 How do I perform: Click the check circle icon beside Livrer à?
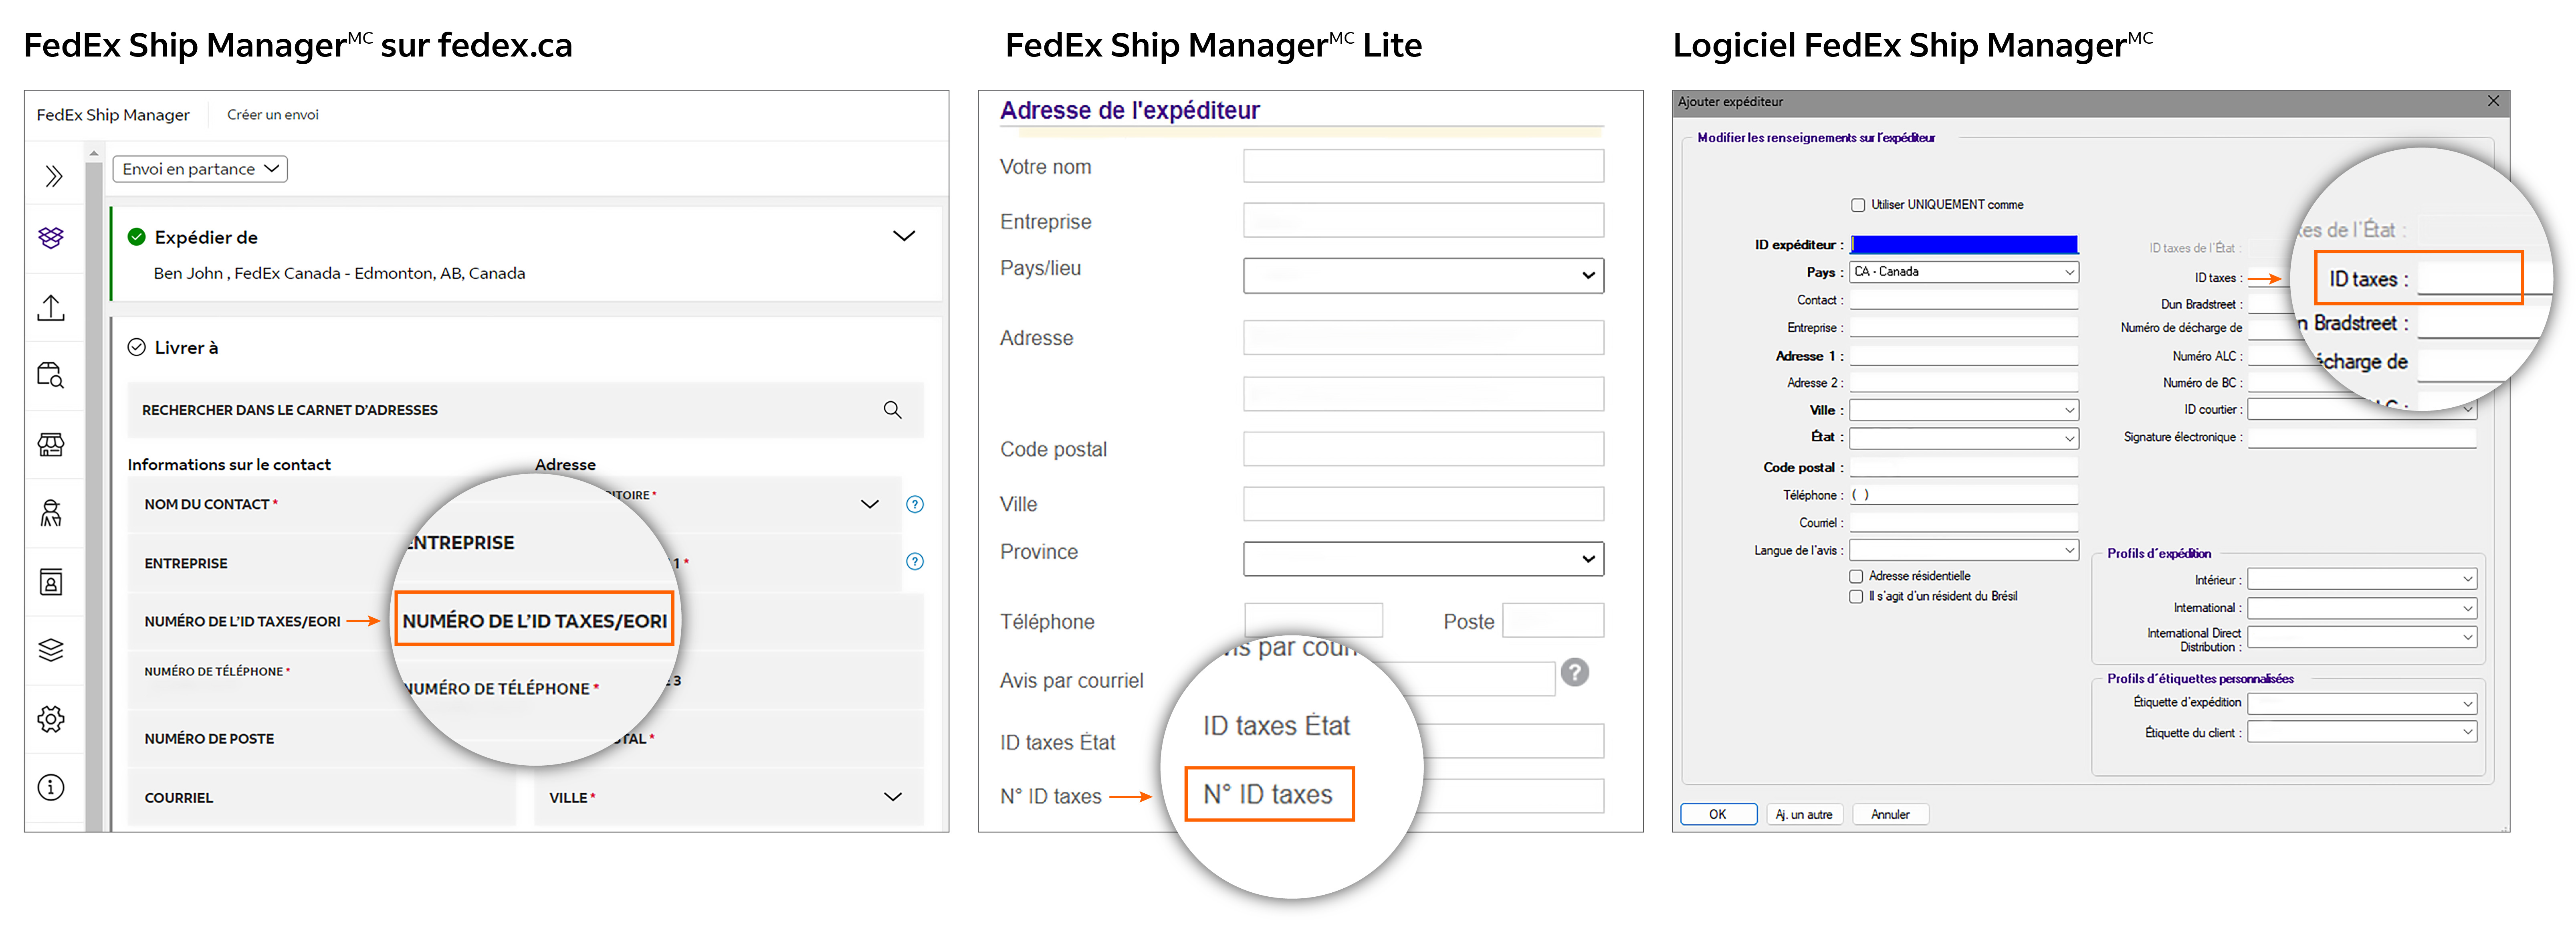(x=137, y=347)
